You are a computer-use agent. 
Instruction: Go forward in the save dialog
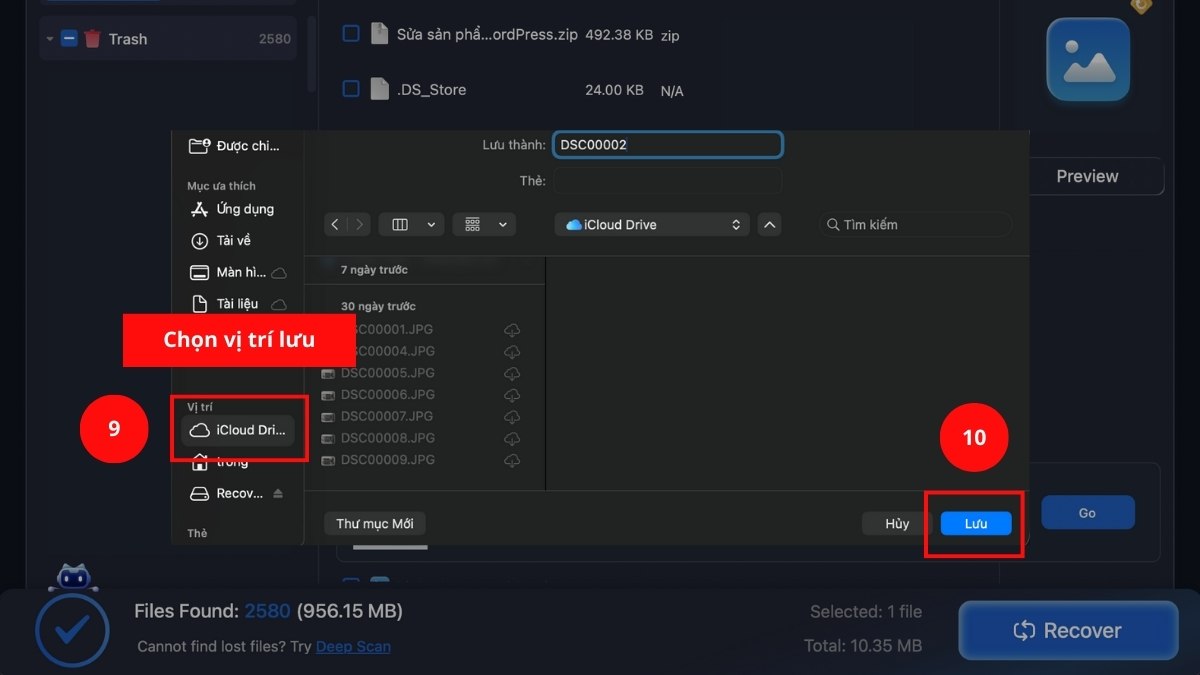(x=358, y=225)
